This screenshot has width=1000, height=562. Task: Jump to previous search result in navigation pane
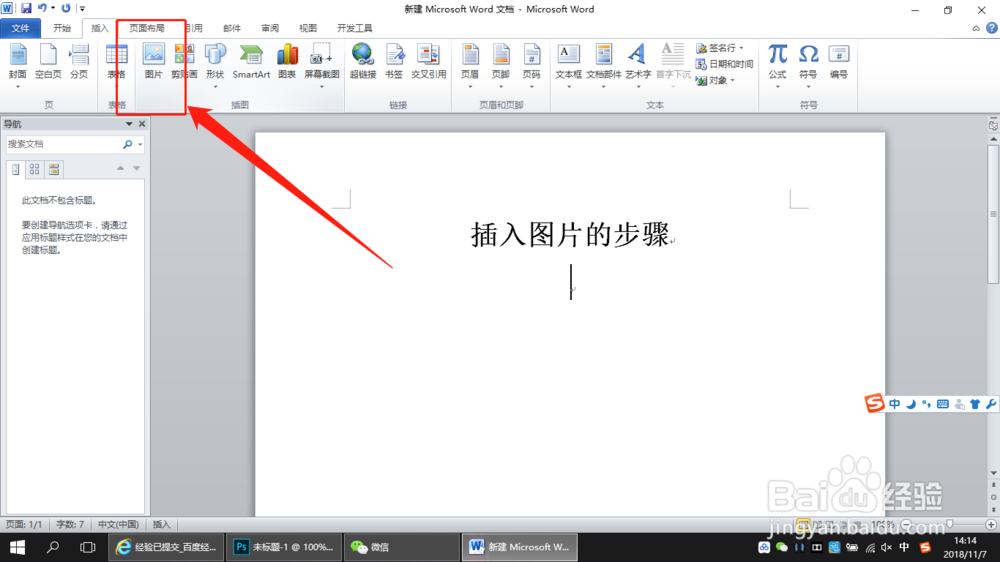[120, 168]
